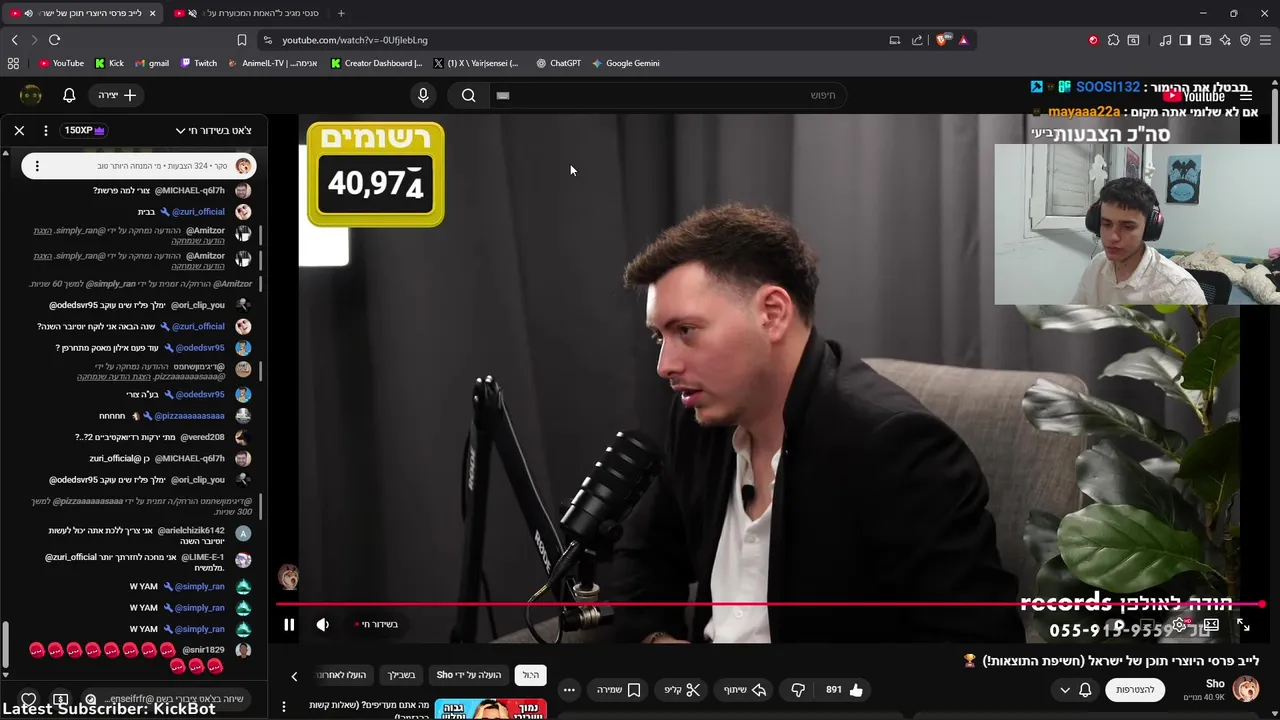Open the media control music note icon
Screen dimensions: 1280x720
point(1165,40)
